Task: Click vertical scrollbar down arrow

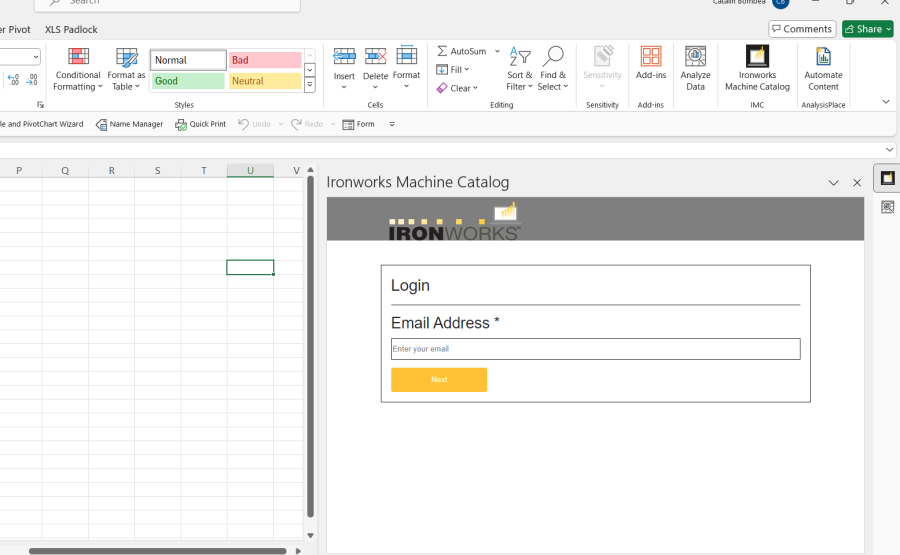Action: (311, 535)
